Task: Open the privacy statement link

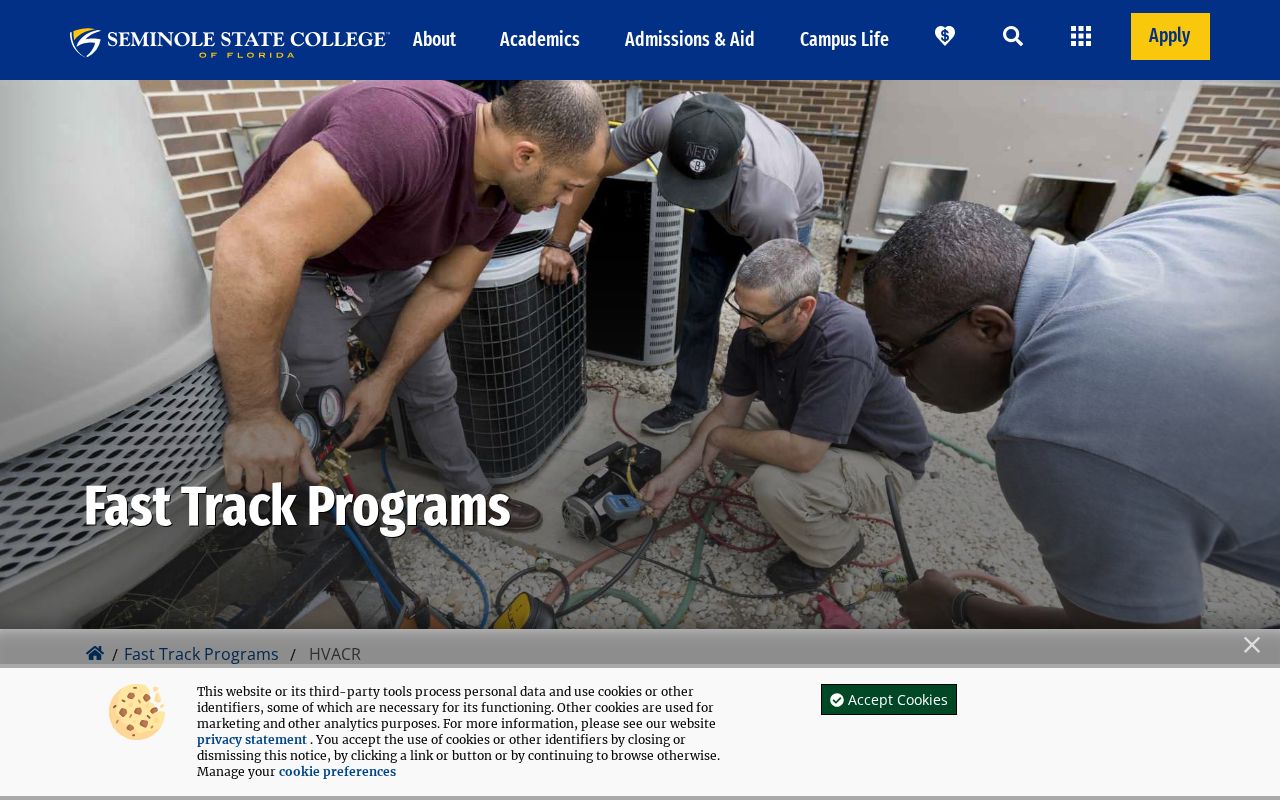Action: tap(252, 740)
